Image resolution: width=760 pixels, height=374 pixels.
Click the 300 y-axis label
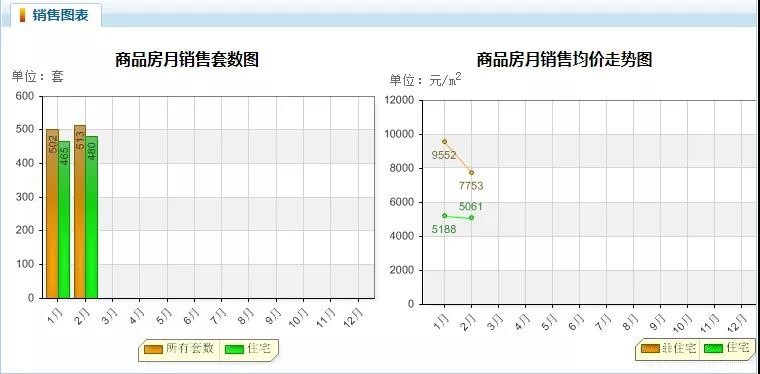tap(25, 197)
